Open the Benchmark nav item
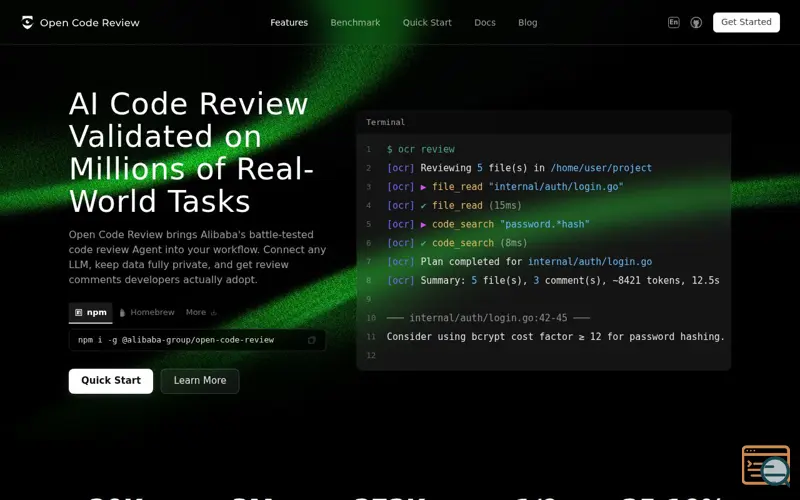The height and width of the screenshot is (500, 800). [355, 22]
